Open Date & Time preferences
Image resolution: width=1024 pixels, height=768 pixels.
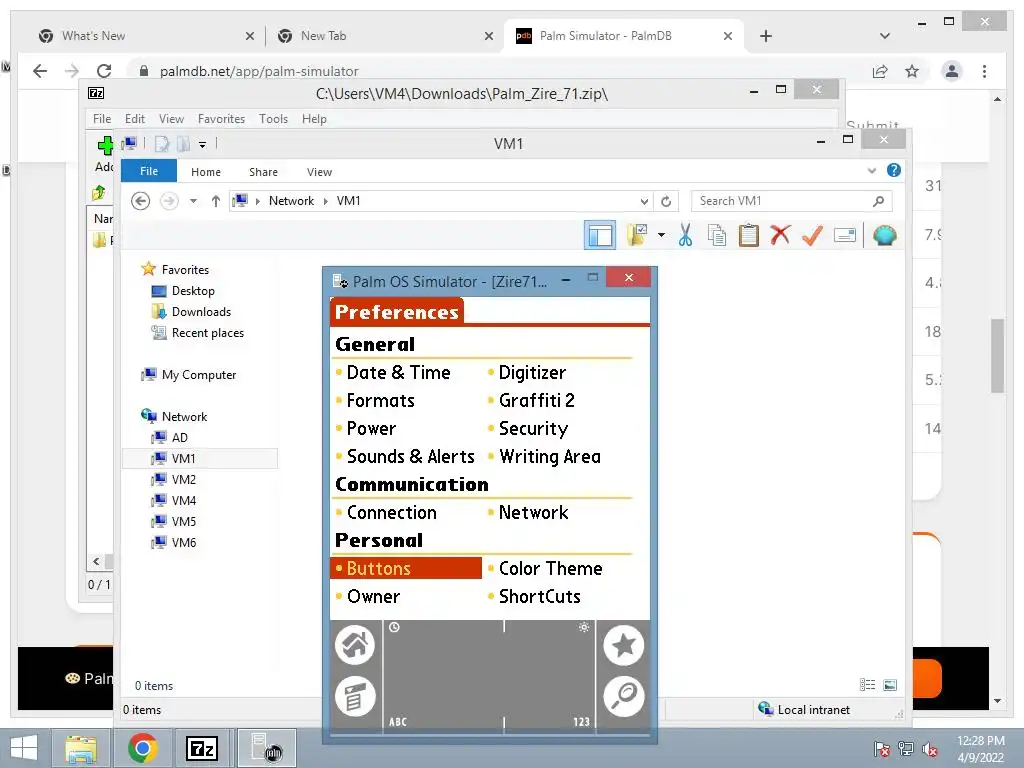[398, 372]
